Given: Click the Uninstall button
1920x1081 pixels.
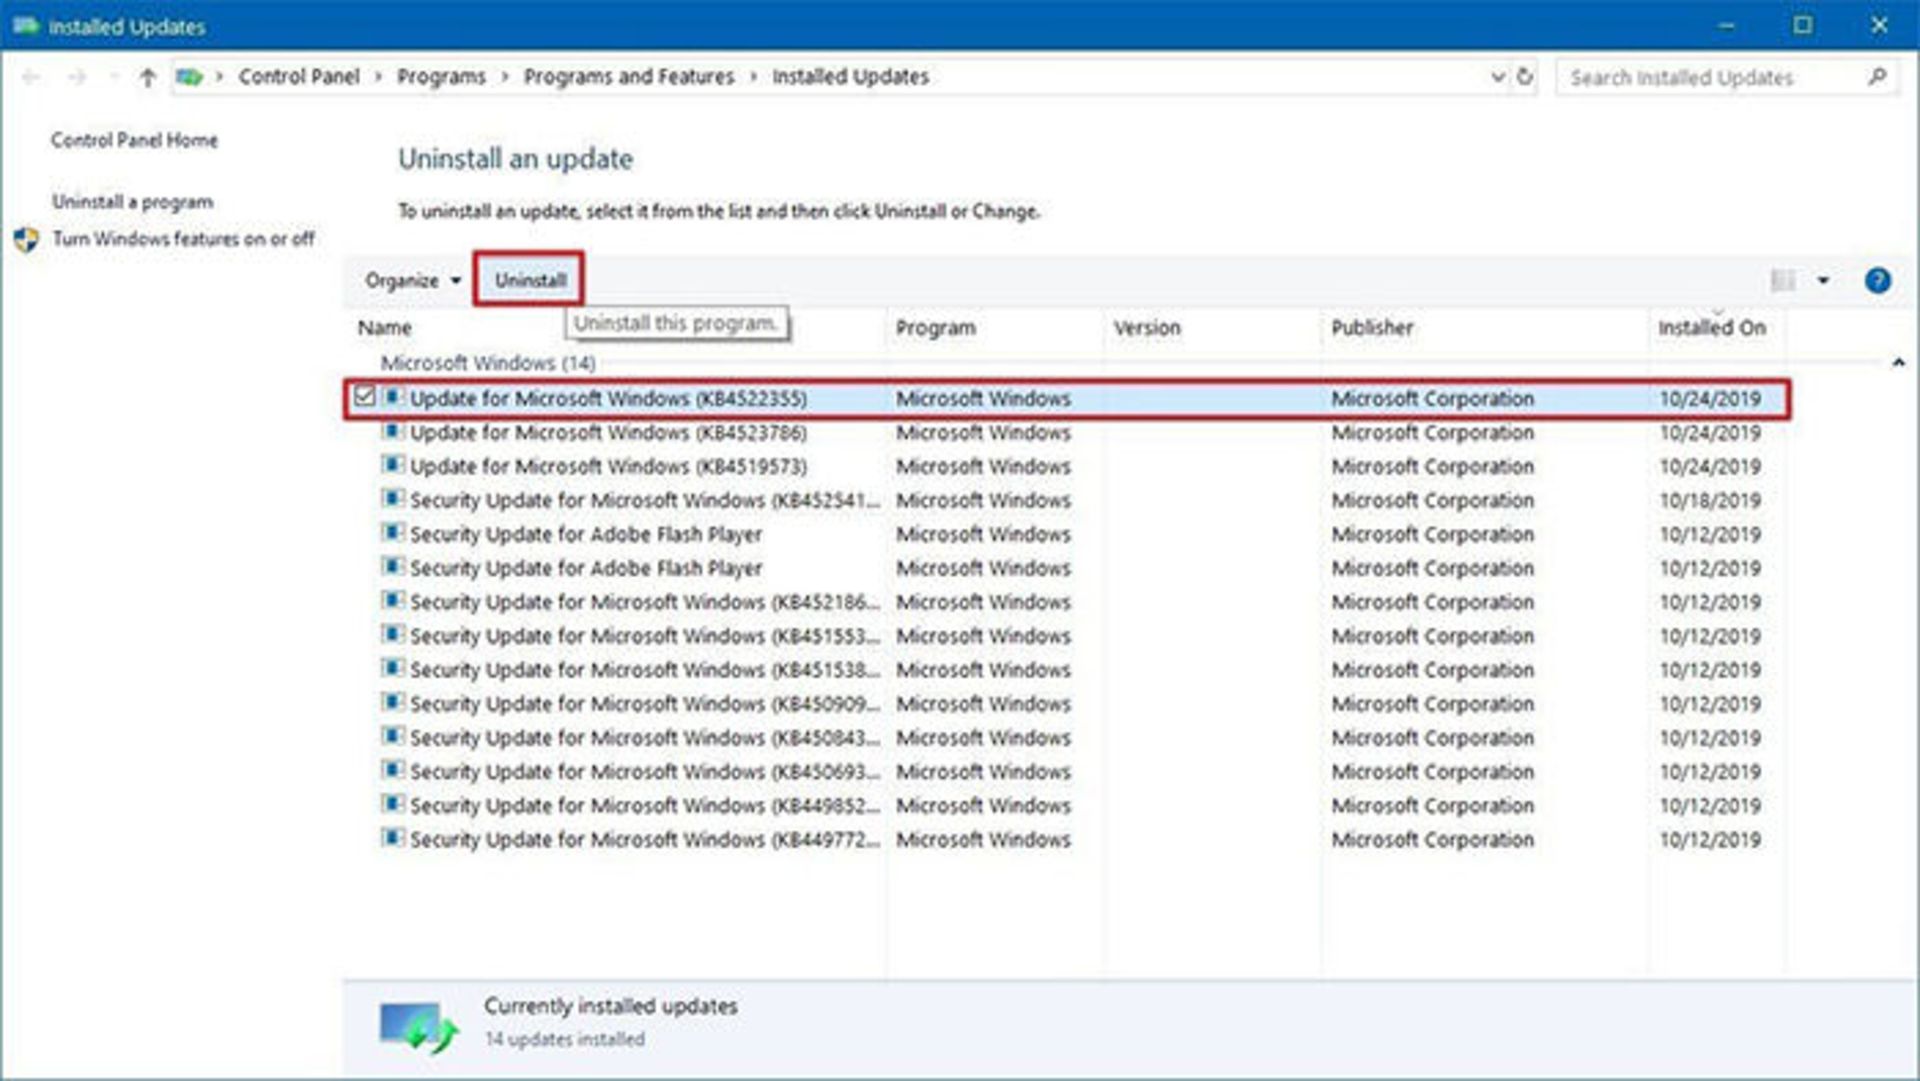Looking at the screenshot, I should [x=530, y=280].
